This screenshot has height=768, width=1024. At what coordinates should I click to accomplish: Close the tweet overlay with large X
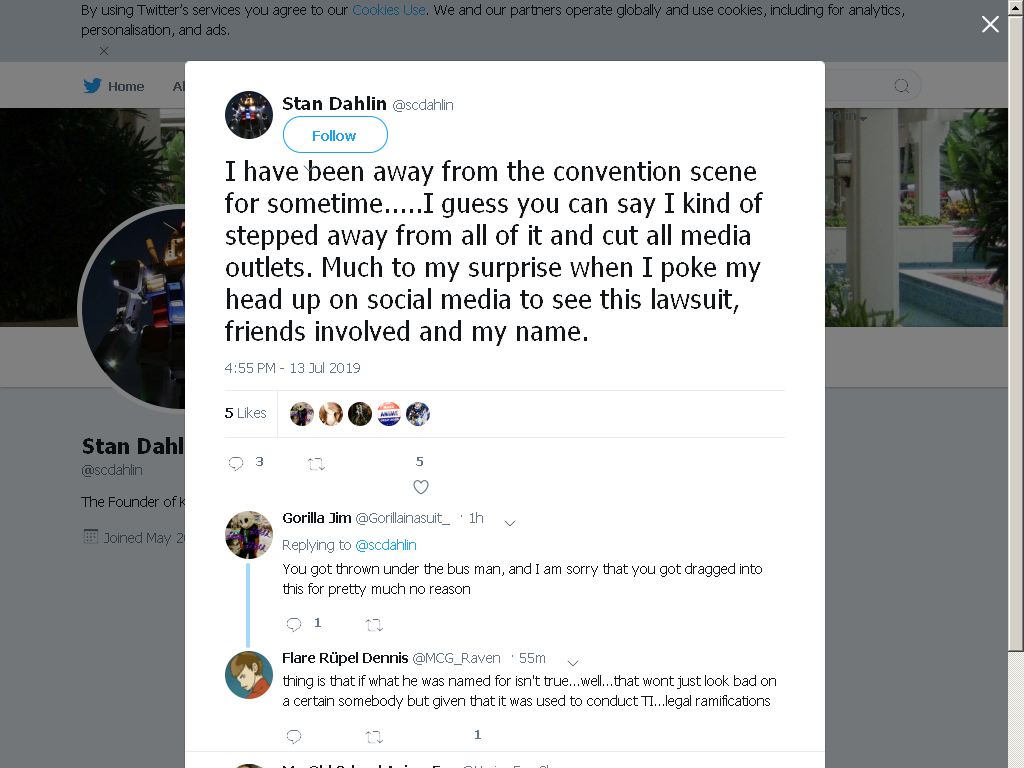point(990,24)
